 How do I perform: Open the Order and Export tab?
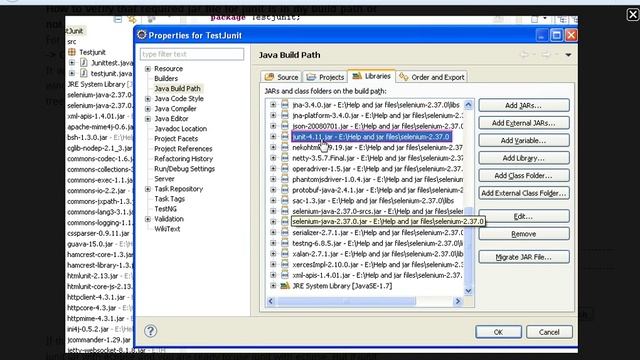point(432,77)
